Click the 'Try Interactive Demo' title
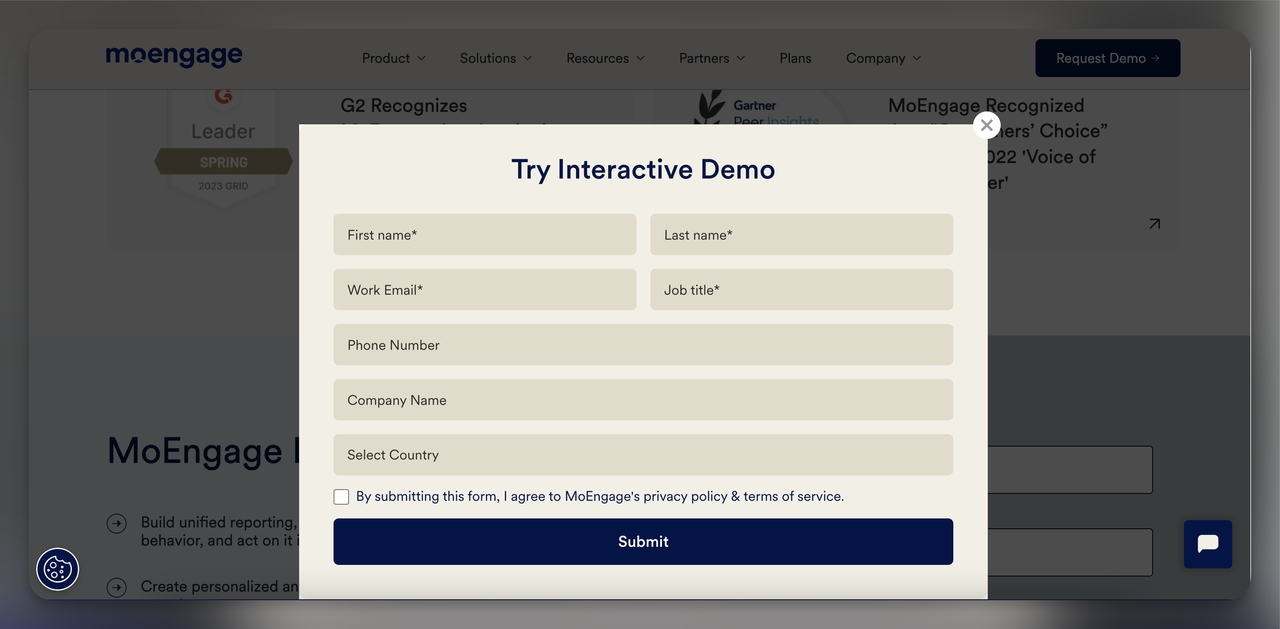 click(643, 169)
